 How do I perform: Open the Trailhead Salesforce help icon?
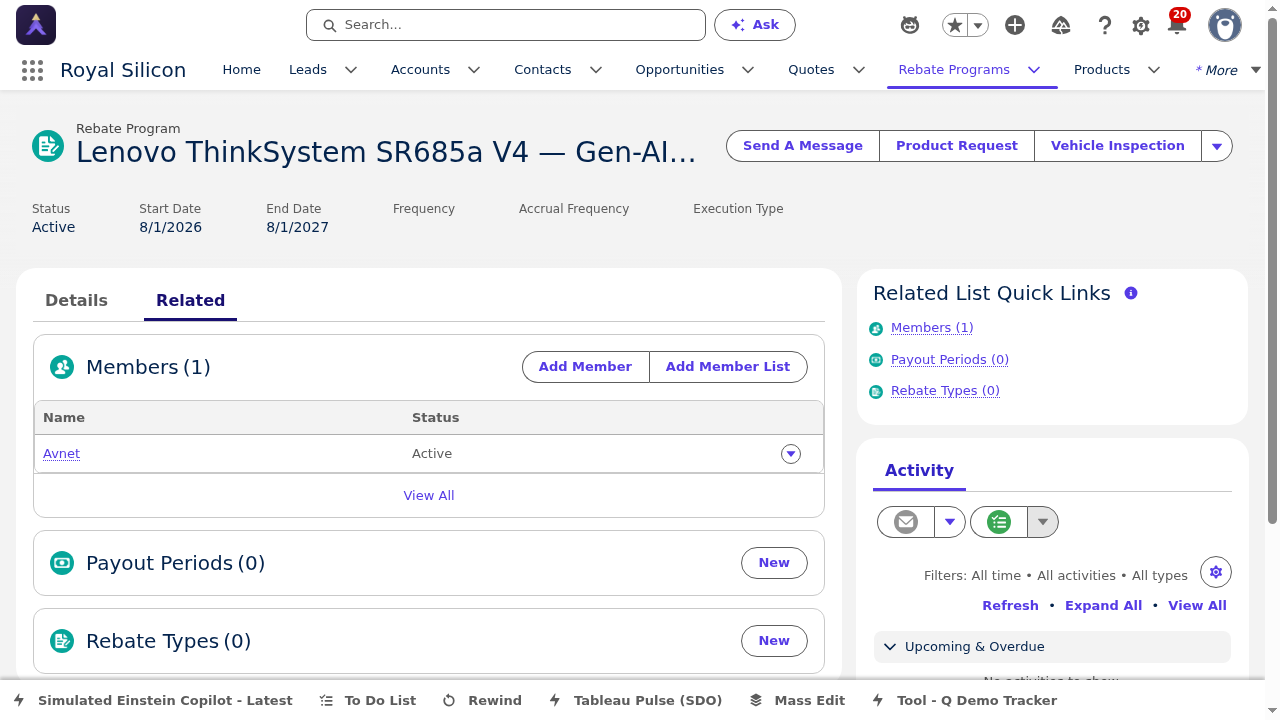click(1061, 25)
